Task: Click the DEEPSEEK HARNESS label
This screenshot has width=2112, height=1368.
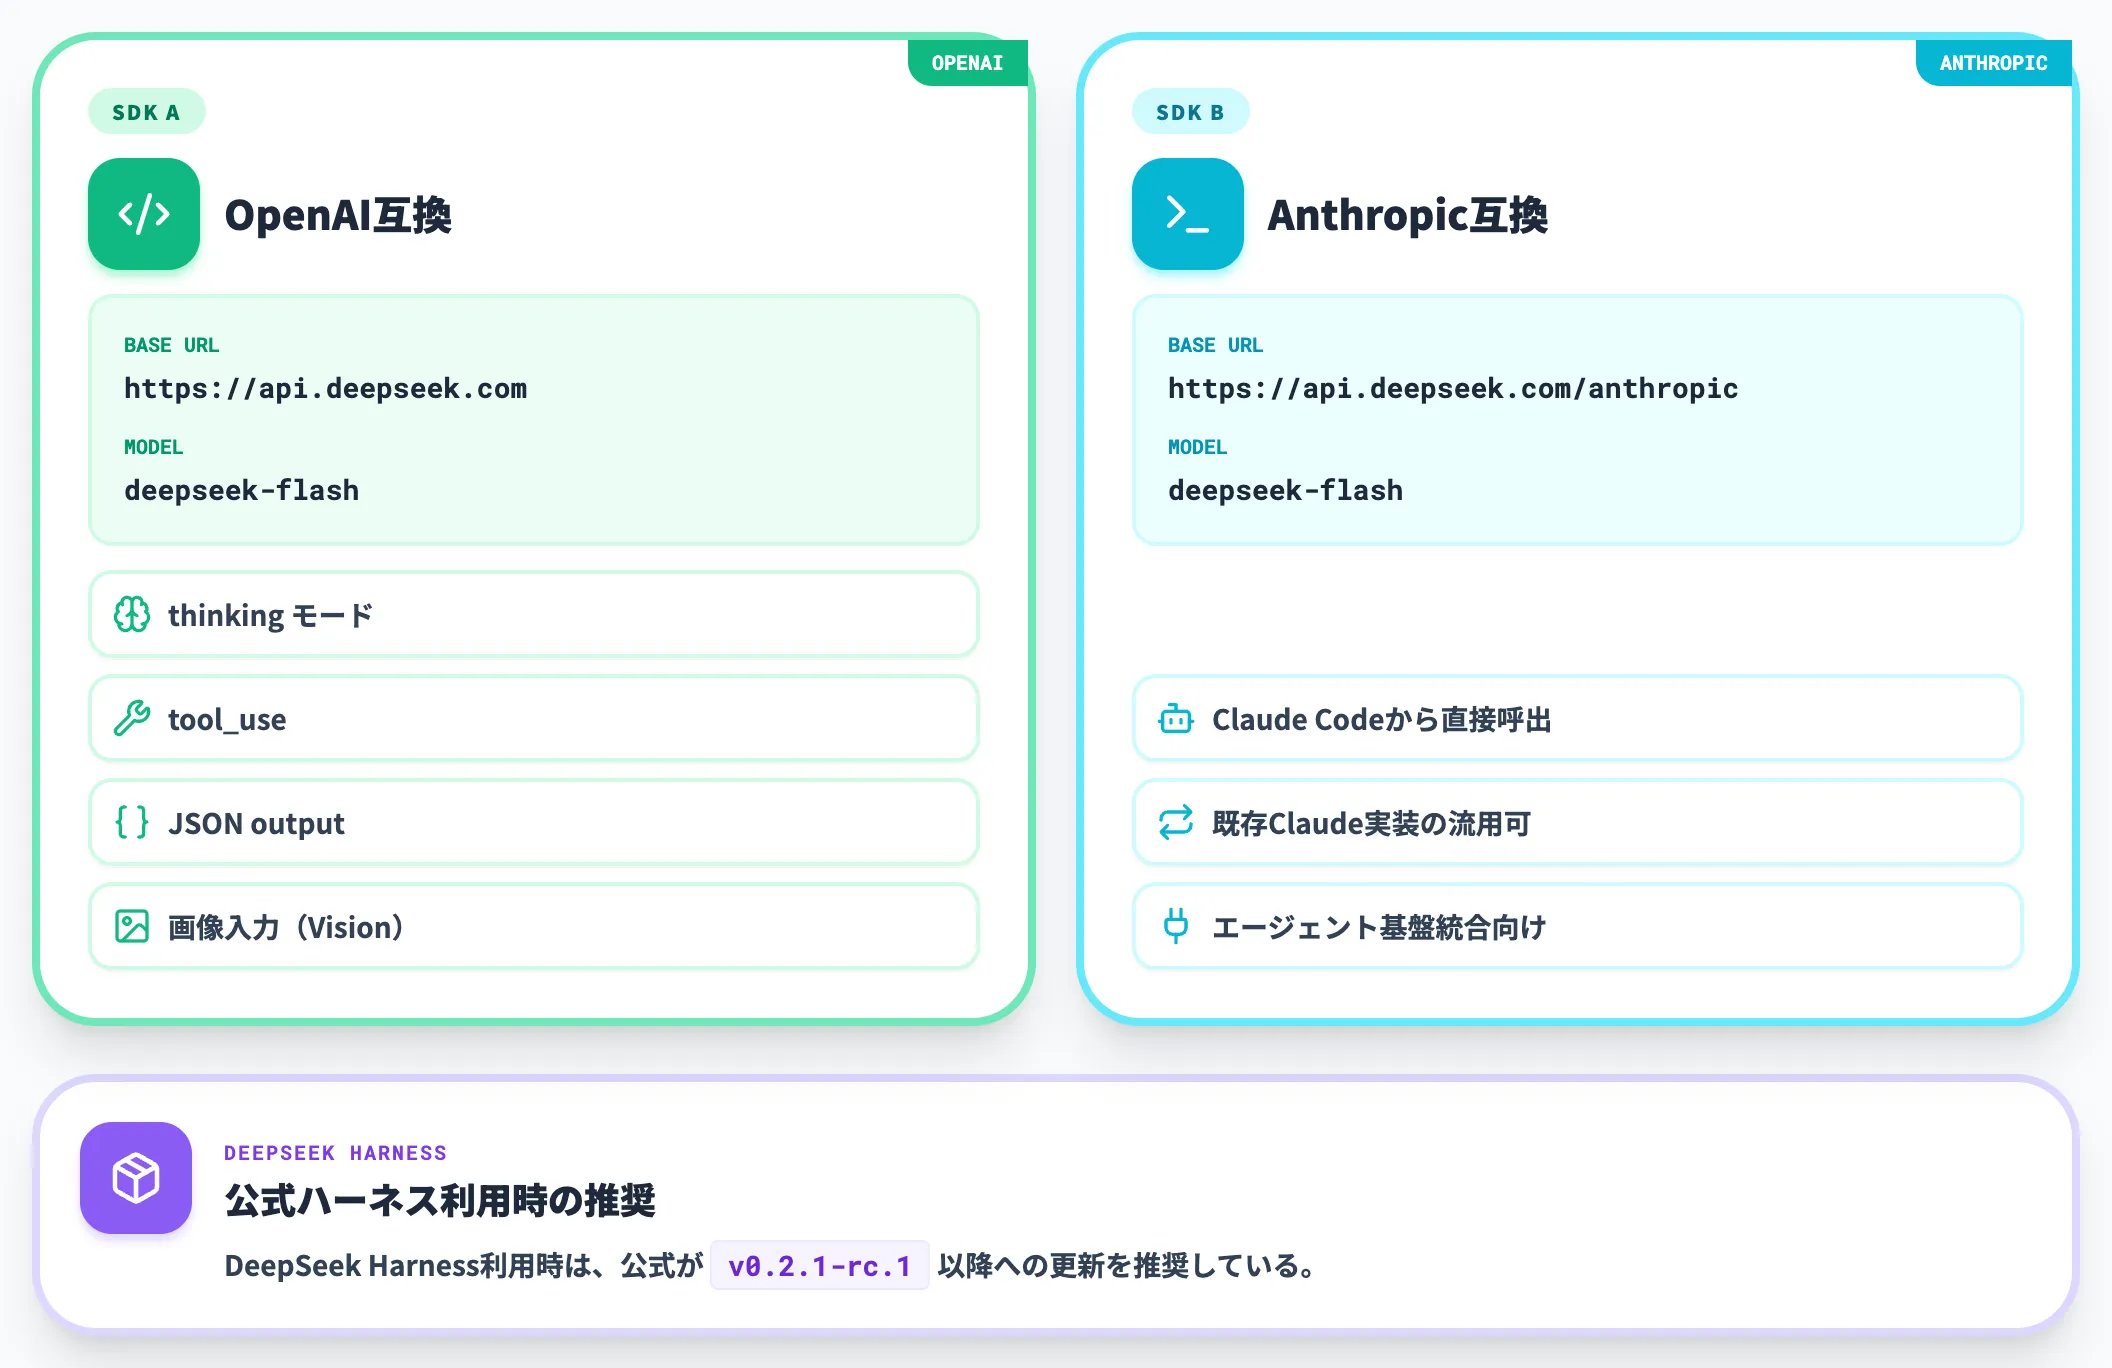Action: click(x=335, y=1153)
